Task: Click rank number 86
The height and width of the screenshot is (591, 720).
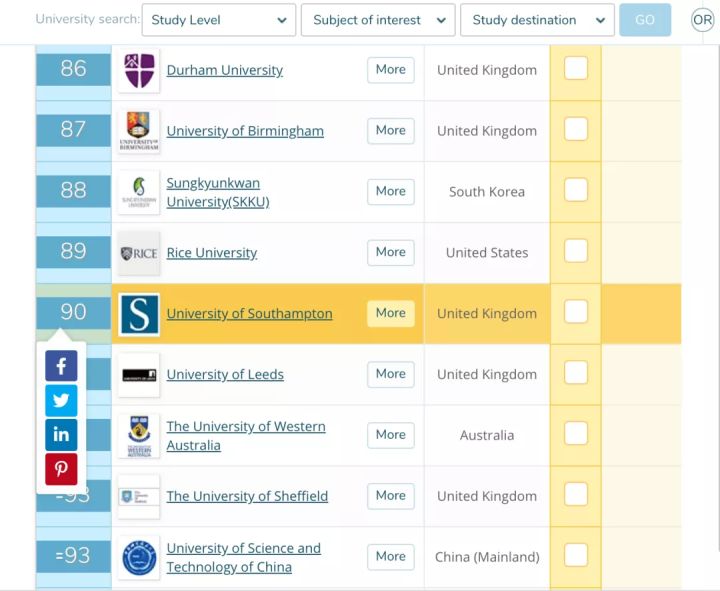Action: pyautogui.click(x=73, y=69)
